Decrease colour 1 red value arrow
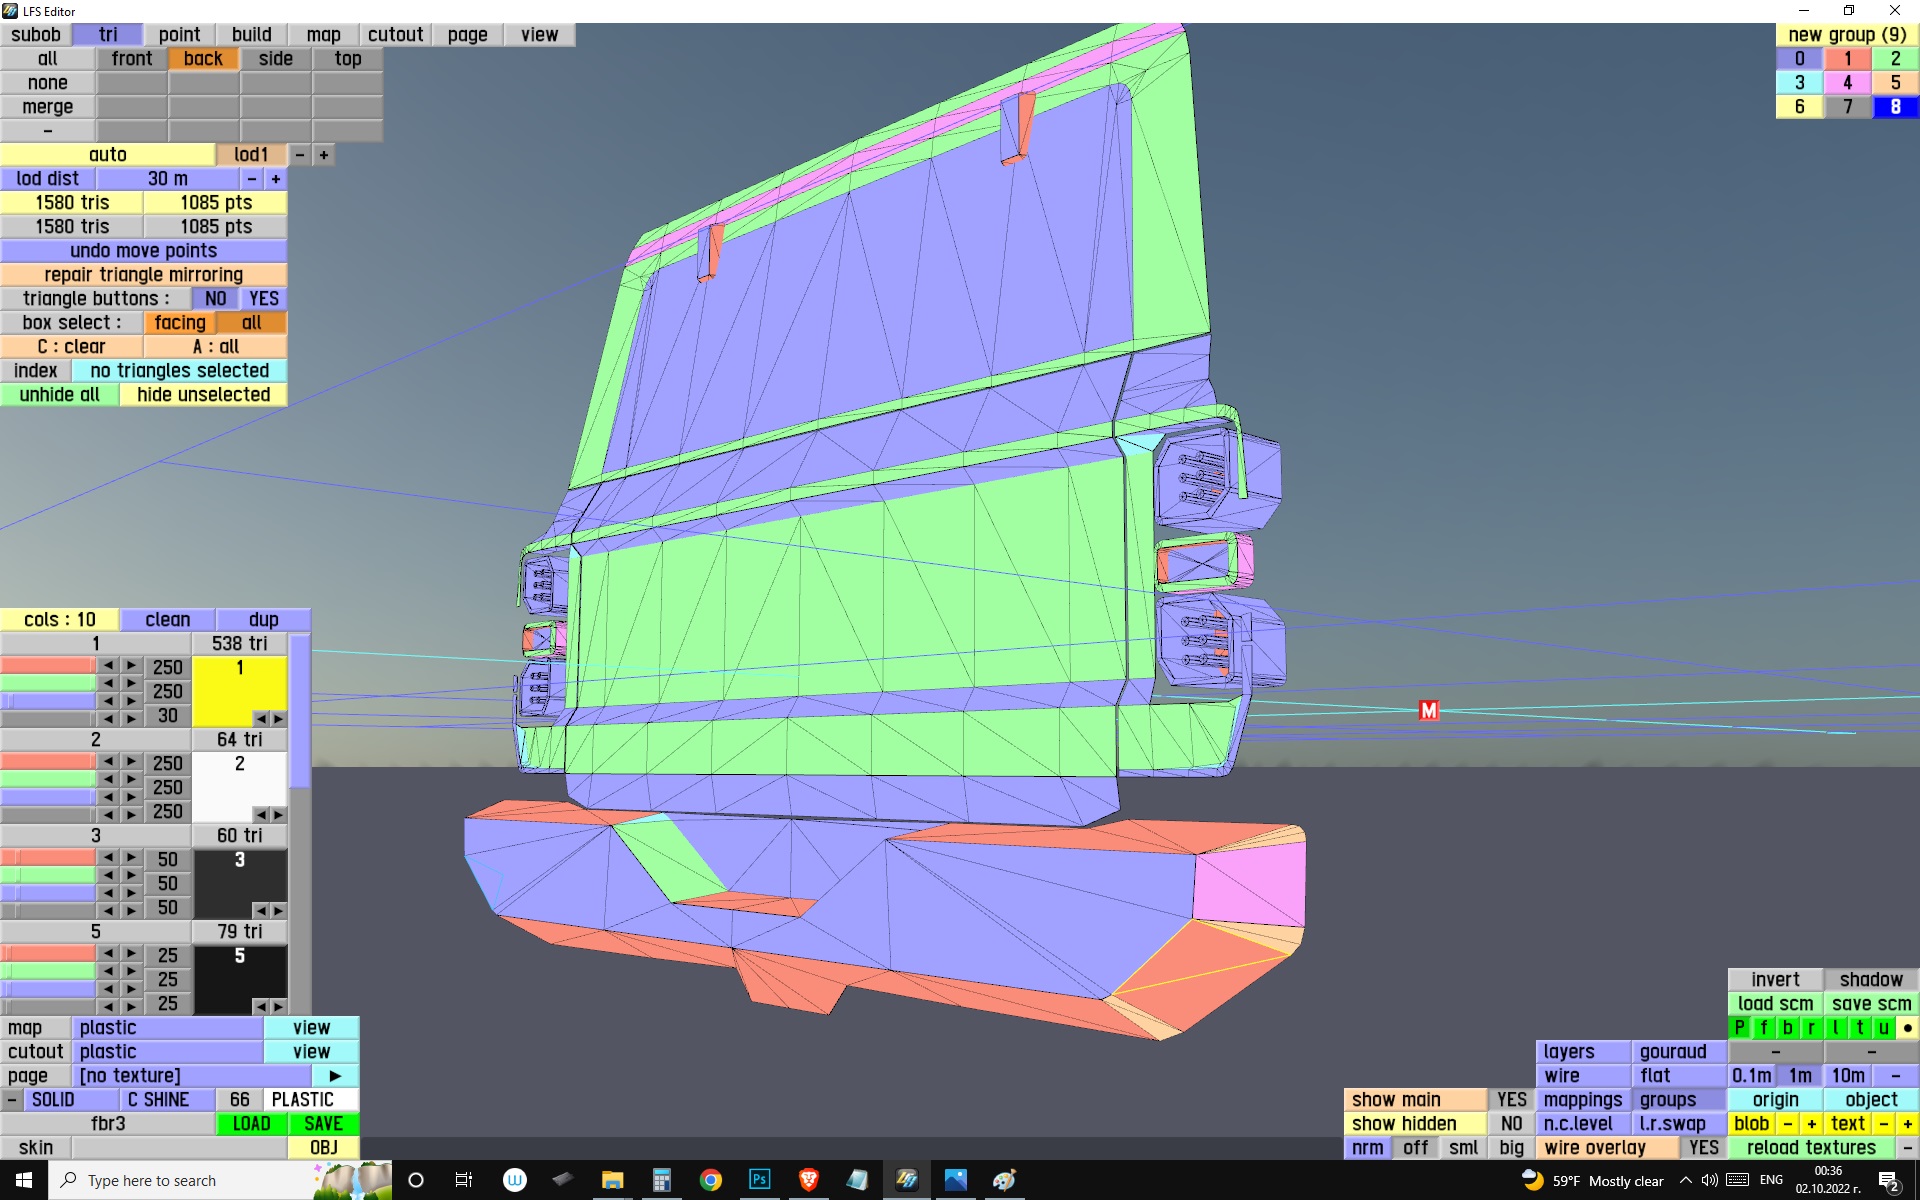Screen dimensions: 1920x1200 (x=108, y=665)
